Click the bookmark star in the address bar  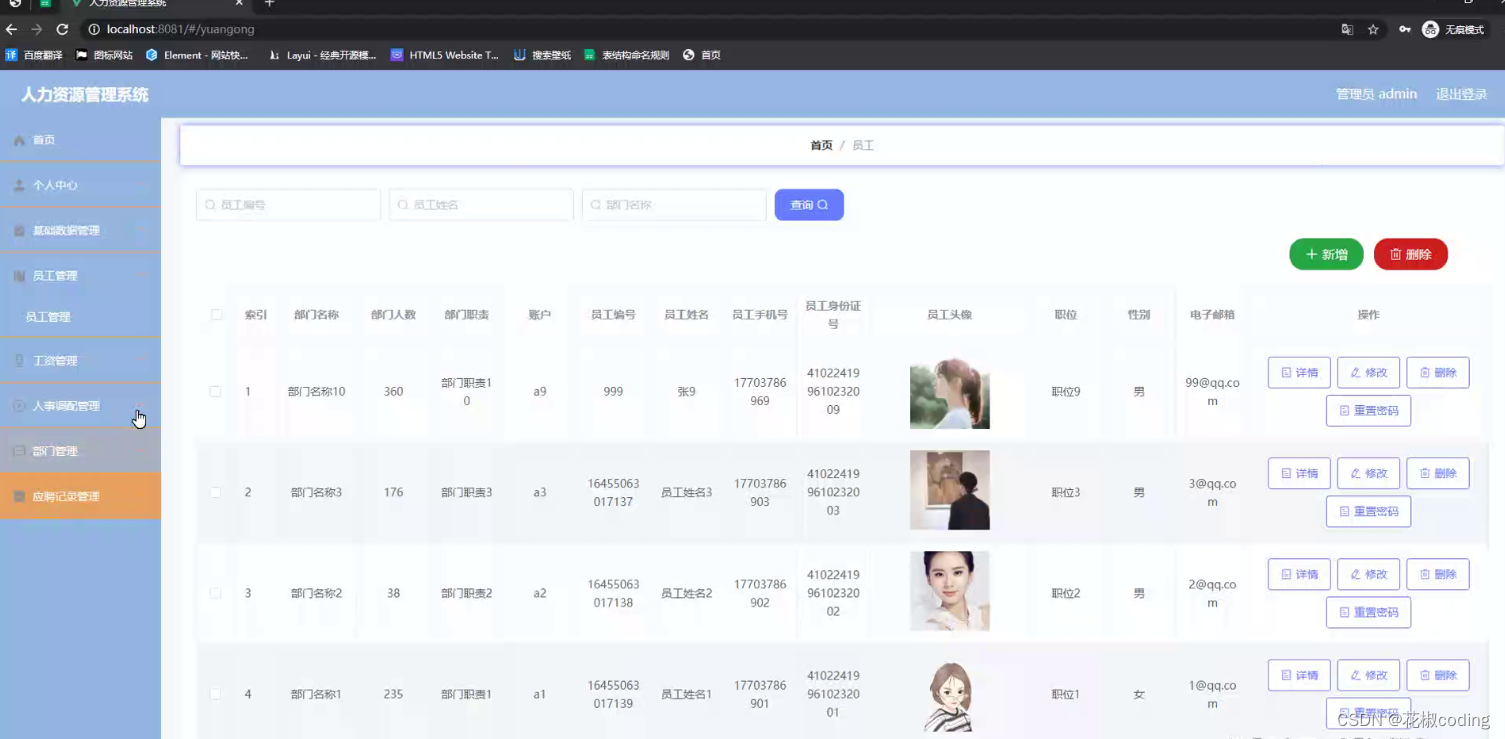click(x=1373, y=30)
